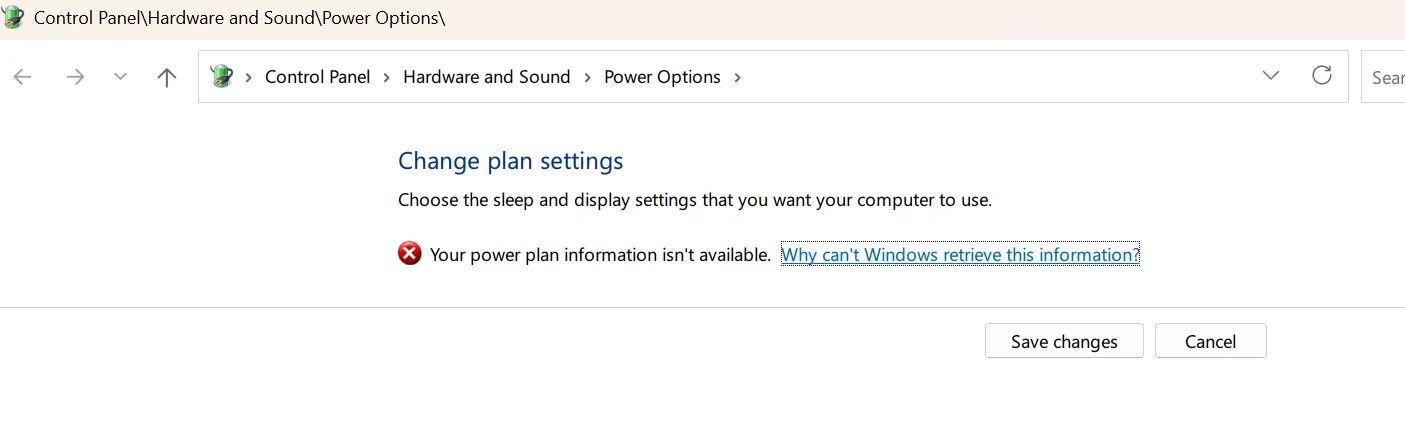Open the recent locations chevron
1405x442 pixels.
click(x=121, y=77)
